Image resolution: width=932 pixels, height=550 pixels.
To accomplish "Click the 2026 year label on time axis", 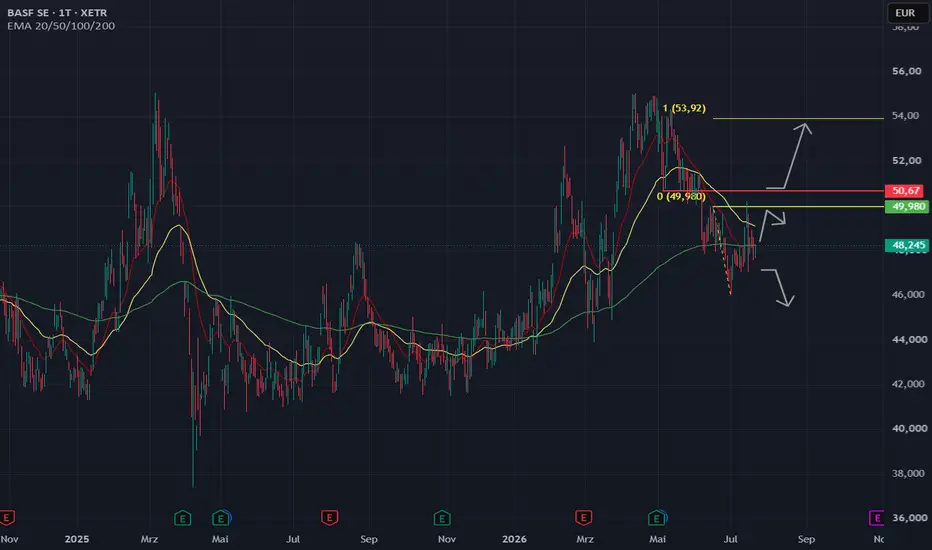I will 514,539.
